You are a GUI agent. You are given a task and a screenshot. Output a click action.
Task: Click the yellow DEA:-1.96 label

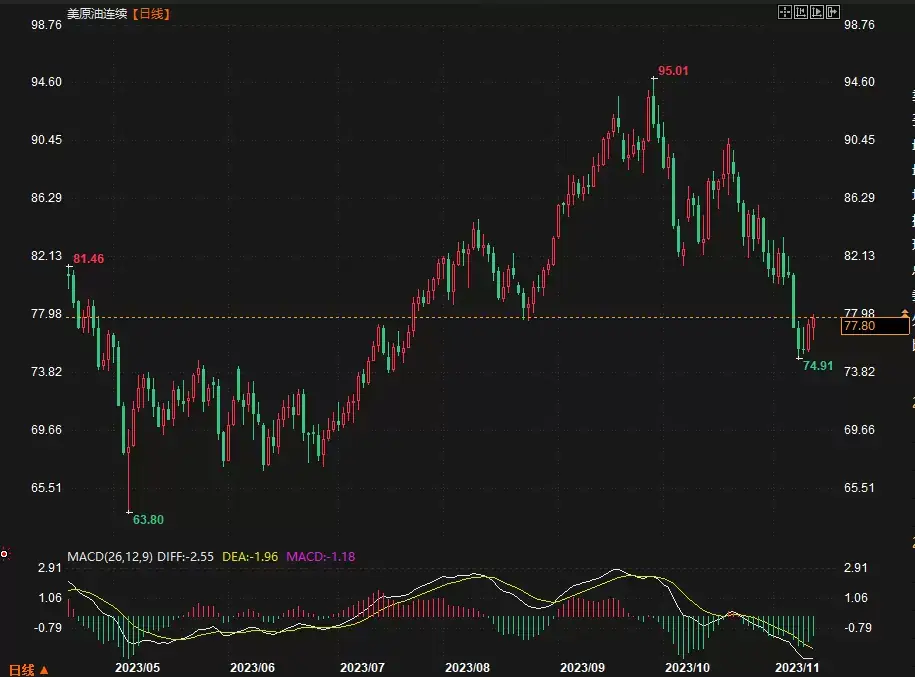click(x=250, y=555)
